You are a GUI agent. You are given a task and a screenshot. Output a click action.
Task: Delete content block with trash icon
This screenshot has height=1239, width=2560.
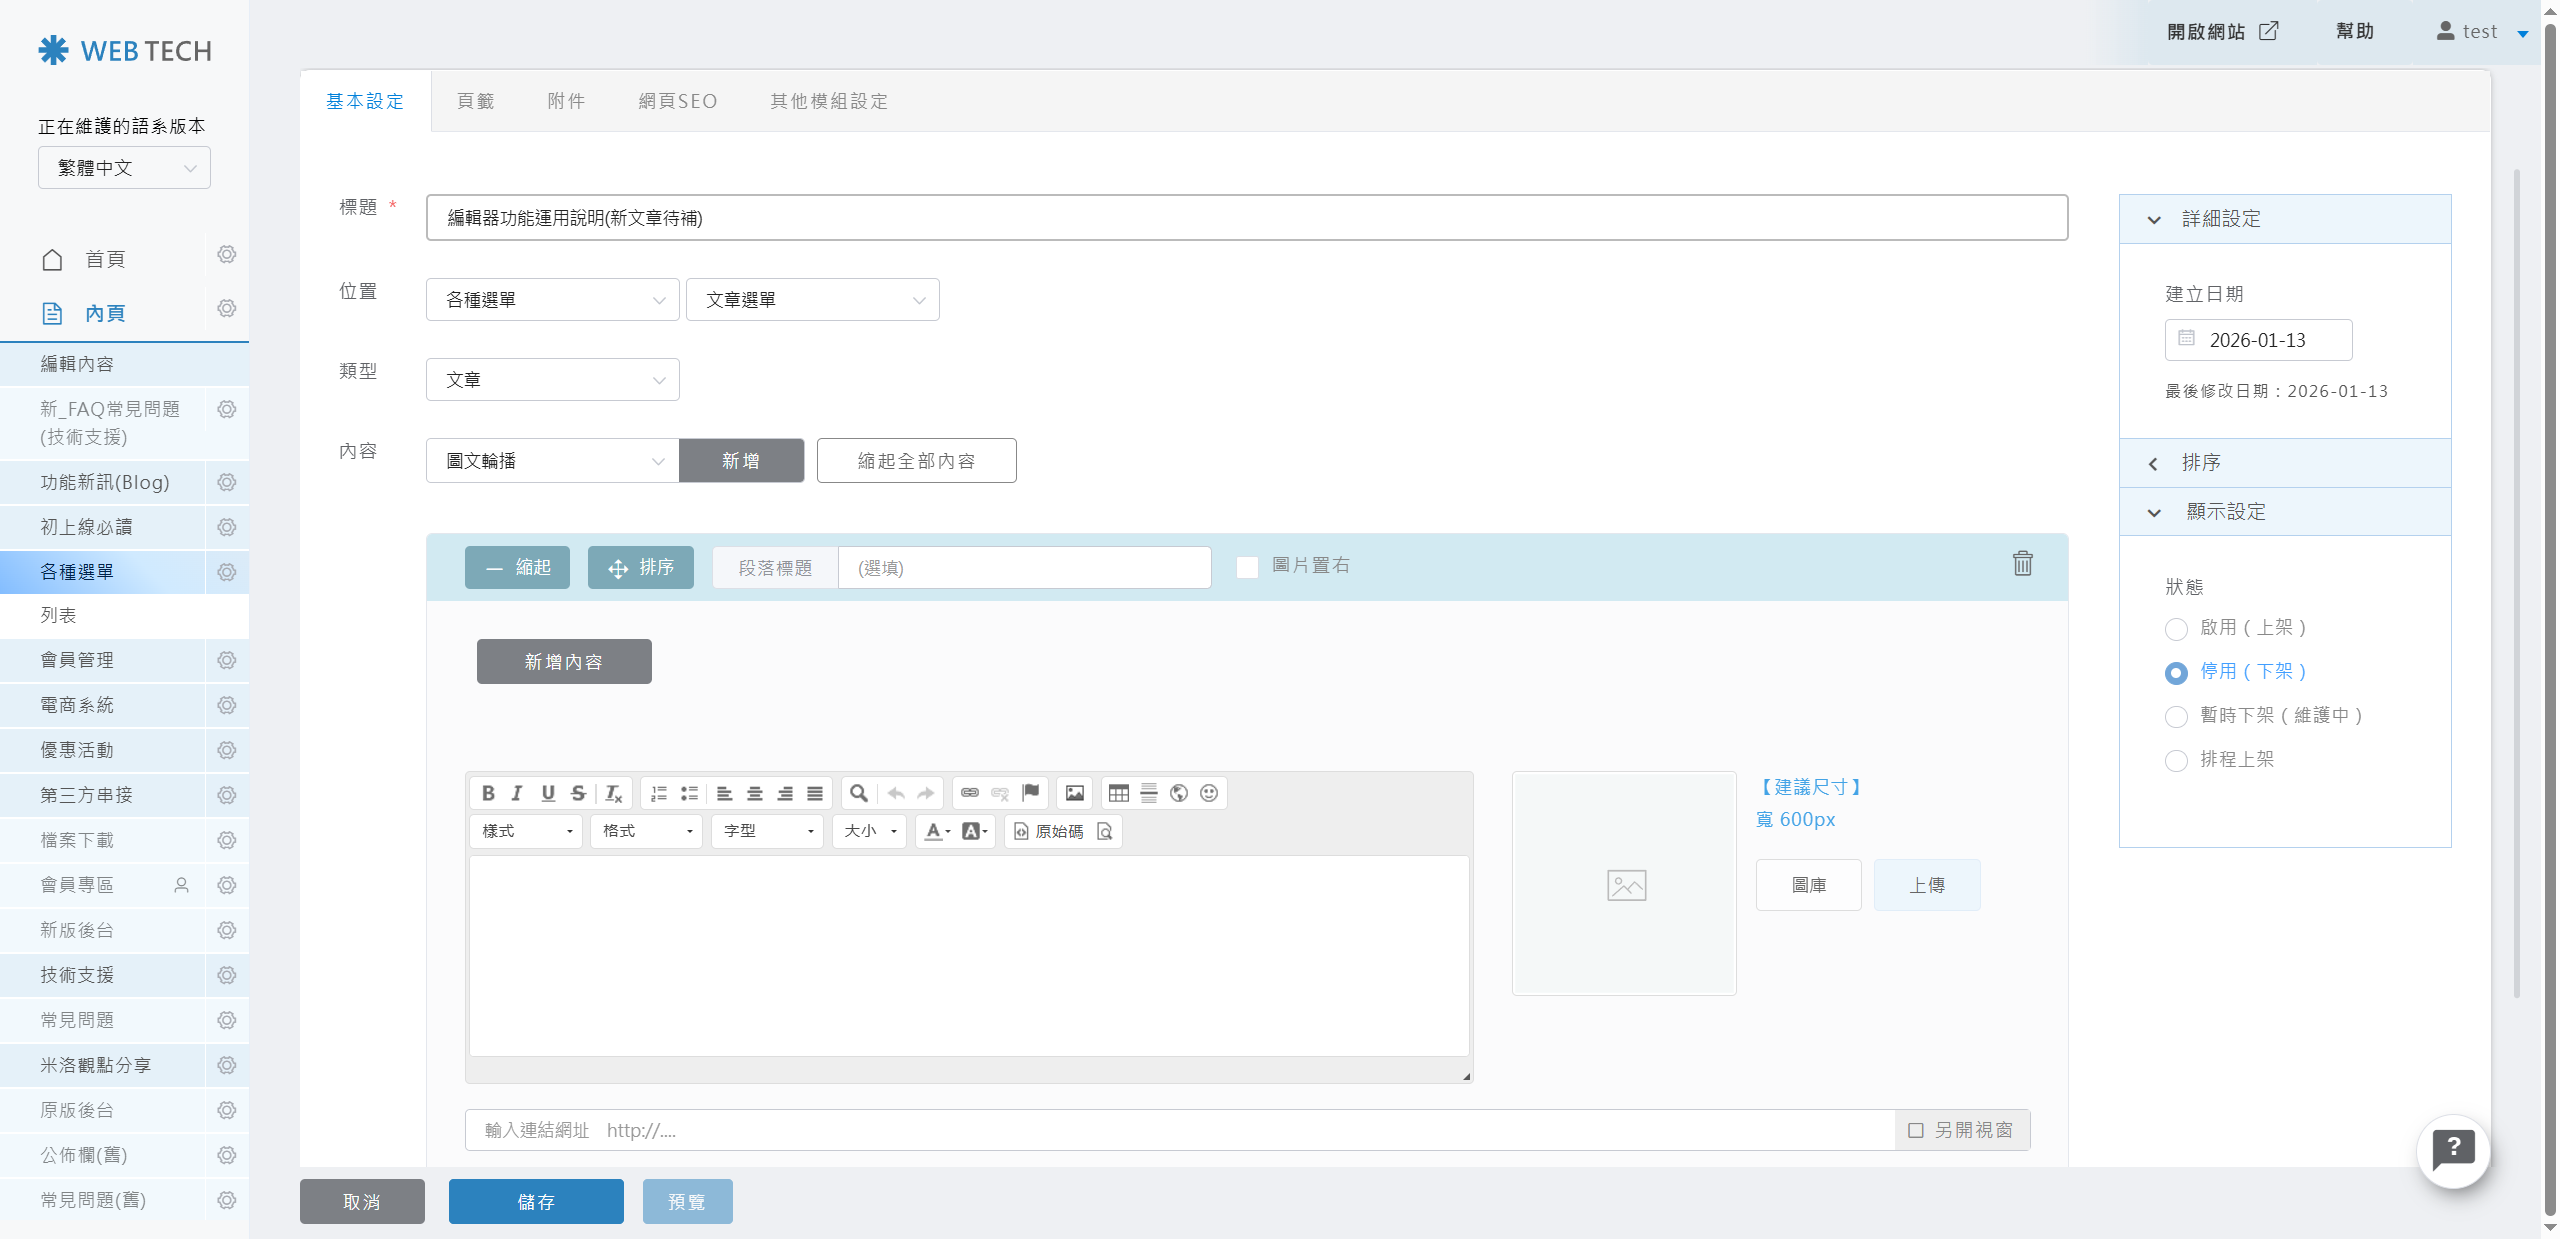pos(2022,564)
